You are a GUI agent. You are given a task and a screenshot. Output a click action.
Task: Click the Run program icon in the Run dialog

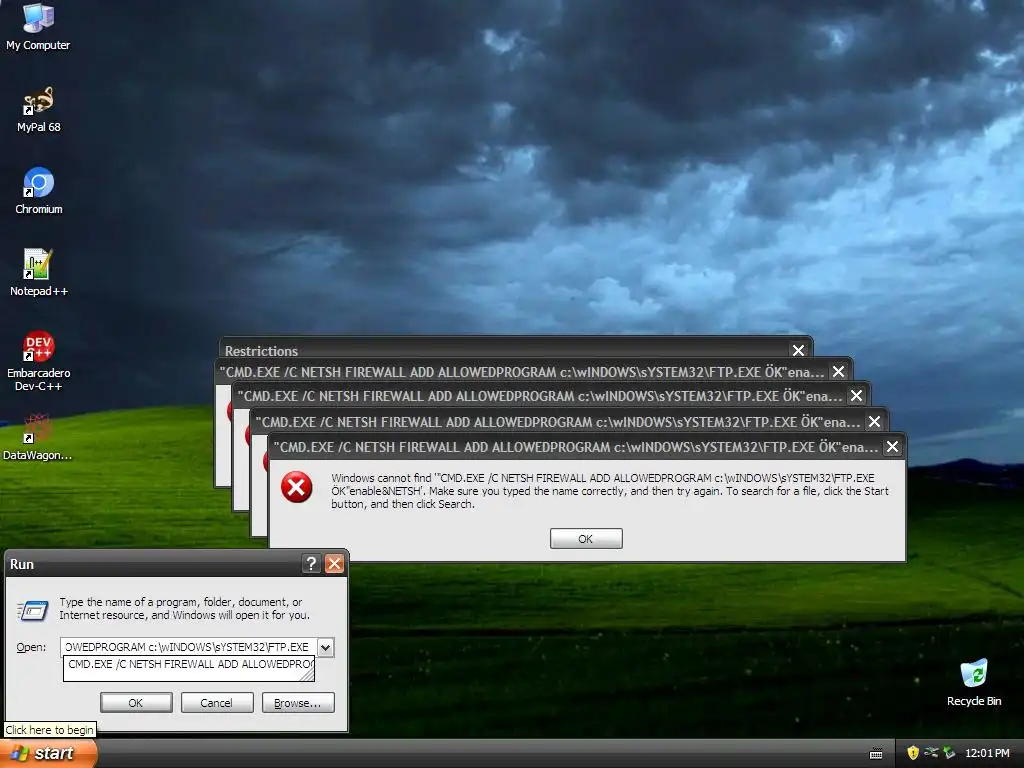pyautogui.click(x=33, y=610)
